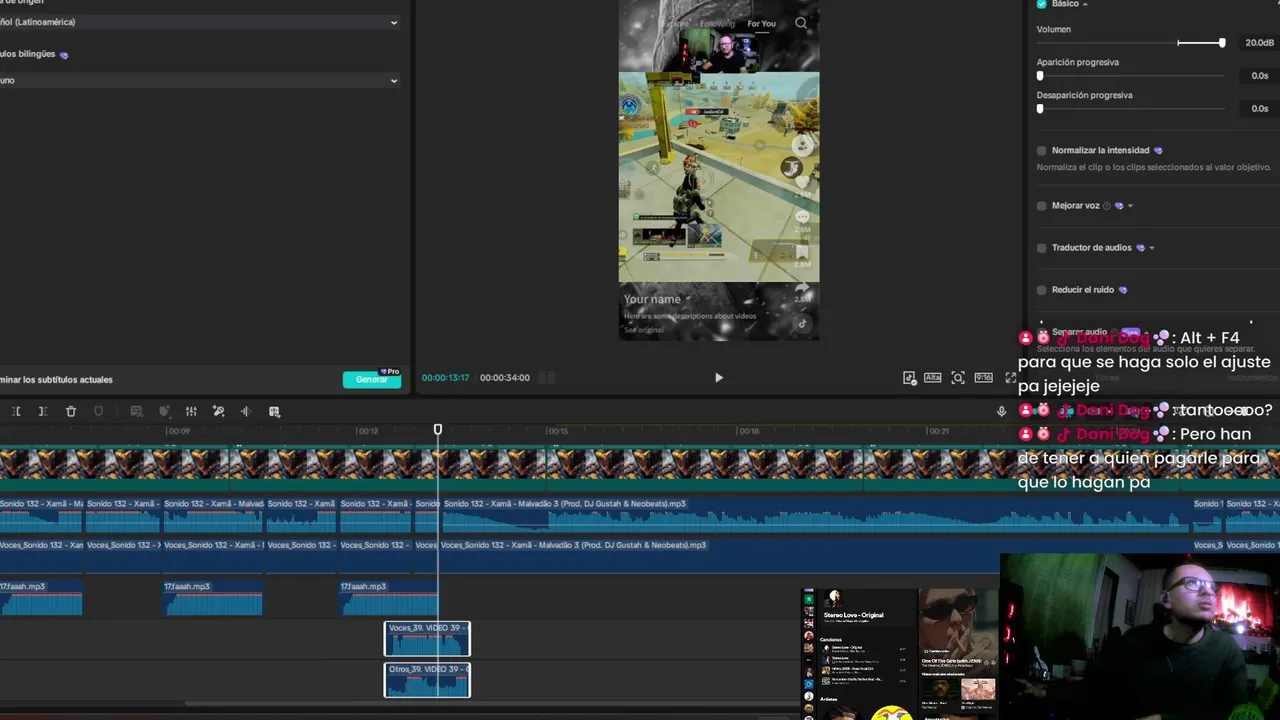Click the greyed-out shield marker icon
The height and width of the screenshot is (720, 1280).
98,411
